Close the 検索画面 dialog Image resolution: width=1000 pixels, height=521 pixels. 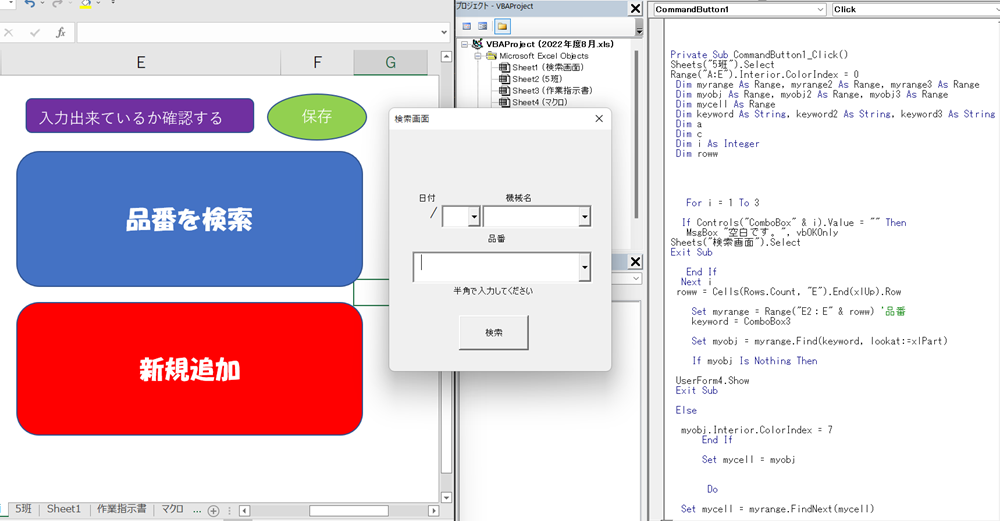point(599,119)
